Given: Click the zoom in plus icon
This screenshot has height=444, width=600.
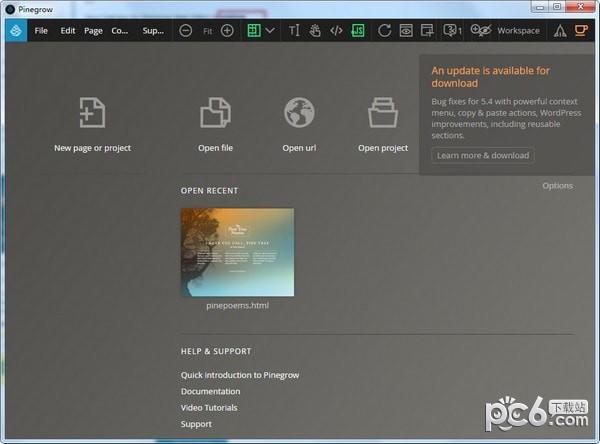Looking at the screenshot, I should pyautogui.click(x=227, y=30).
